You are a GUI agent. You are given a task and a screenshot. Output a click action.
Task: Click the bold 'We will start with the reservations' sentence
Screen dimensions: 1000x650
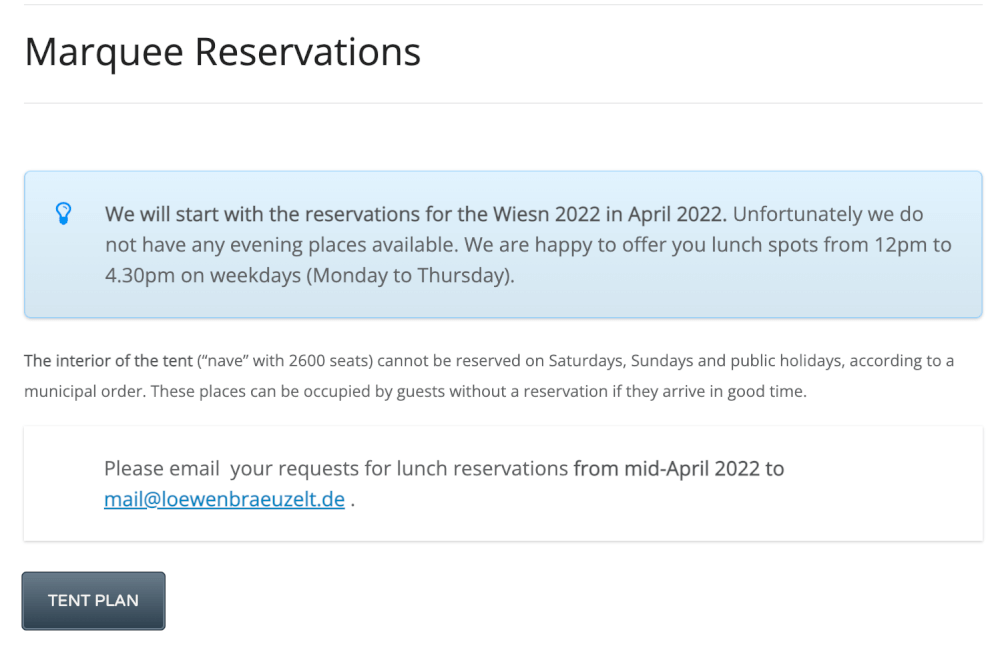point(416,214)
